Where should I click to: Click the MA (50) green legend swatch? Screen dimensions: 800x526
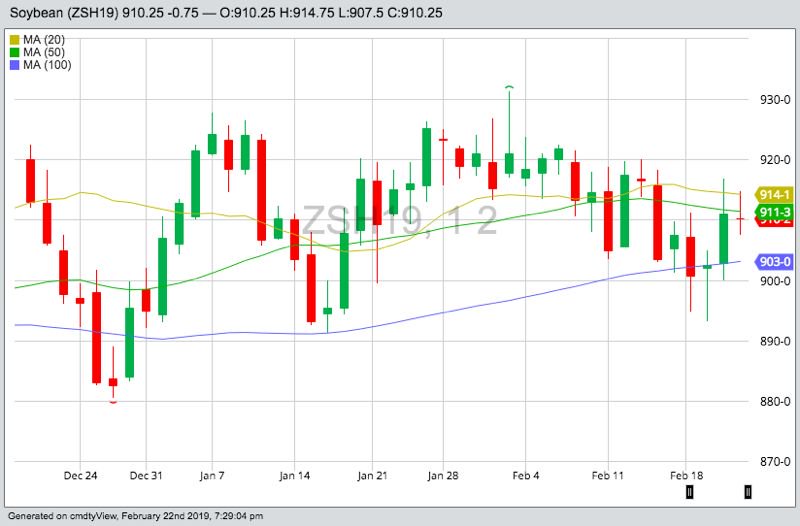coord(14,53)
